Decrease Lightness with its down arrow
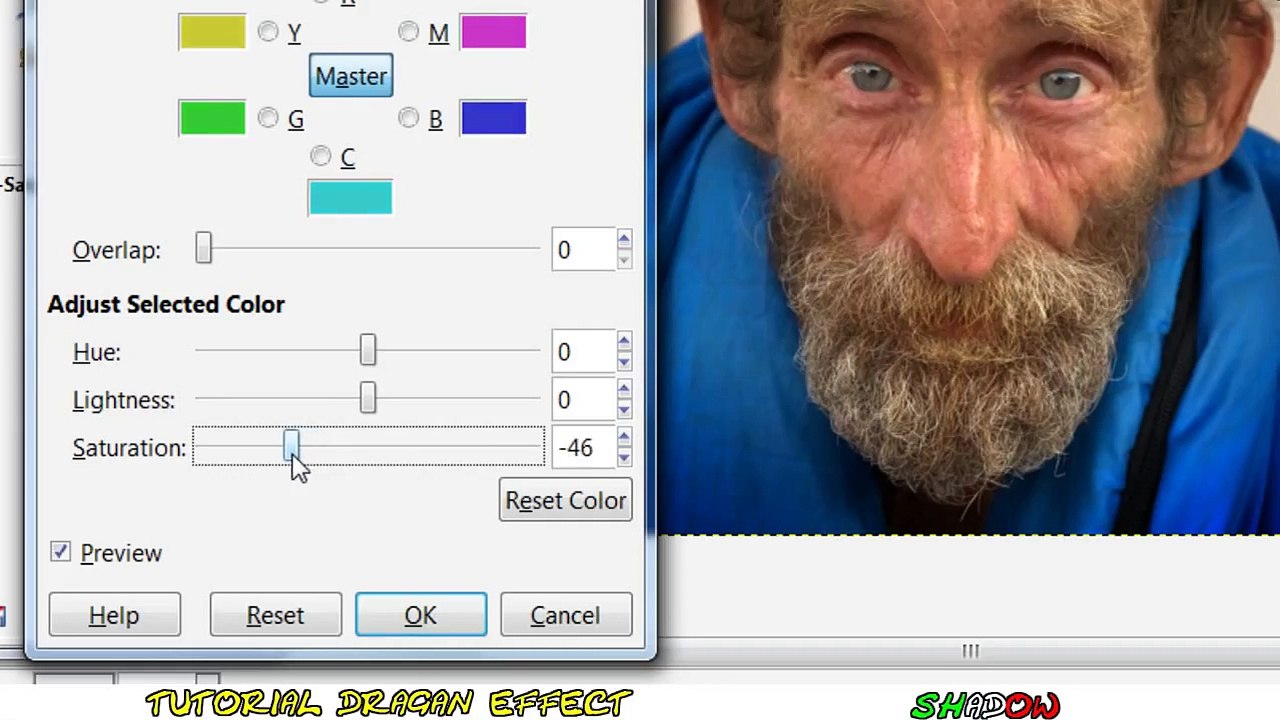The width and height of the screenshot is (1280, 720). coord(624,410)
